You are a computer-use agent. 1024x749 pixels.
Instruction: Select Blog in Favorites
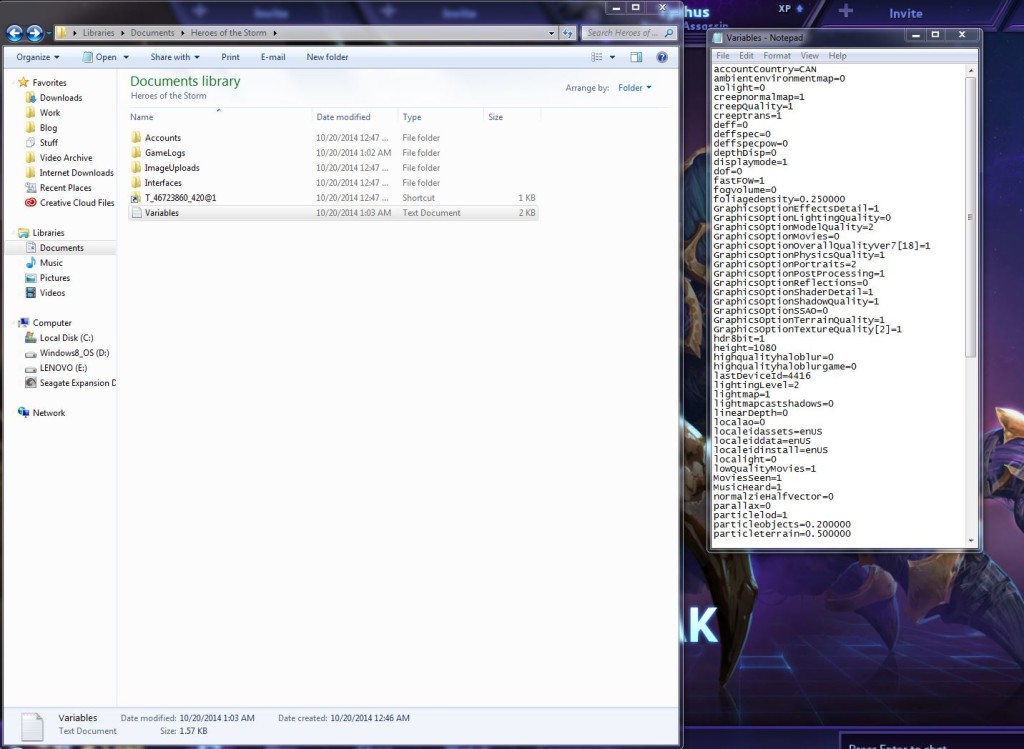tap(48, 127)
